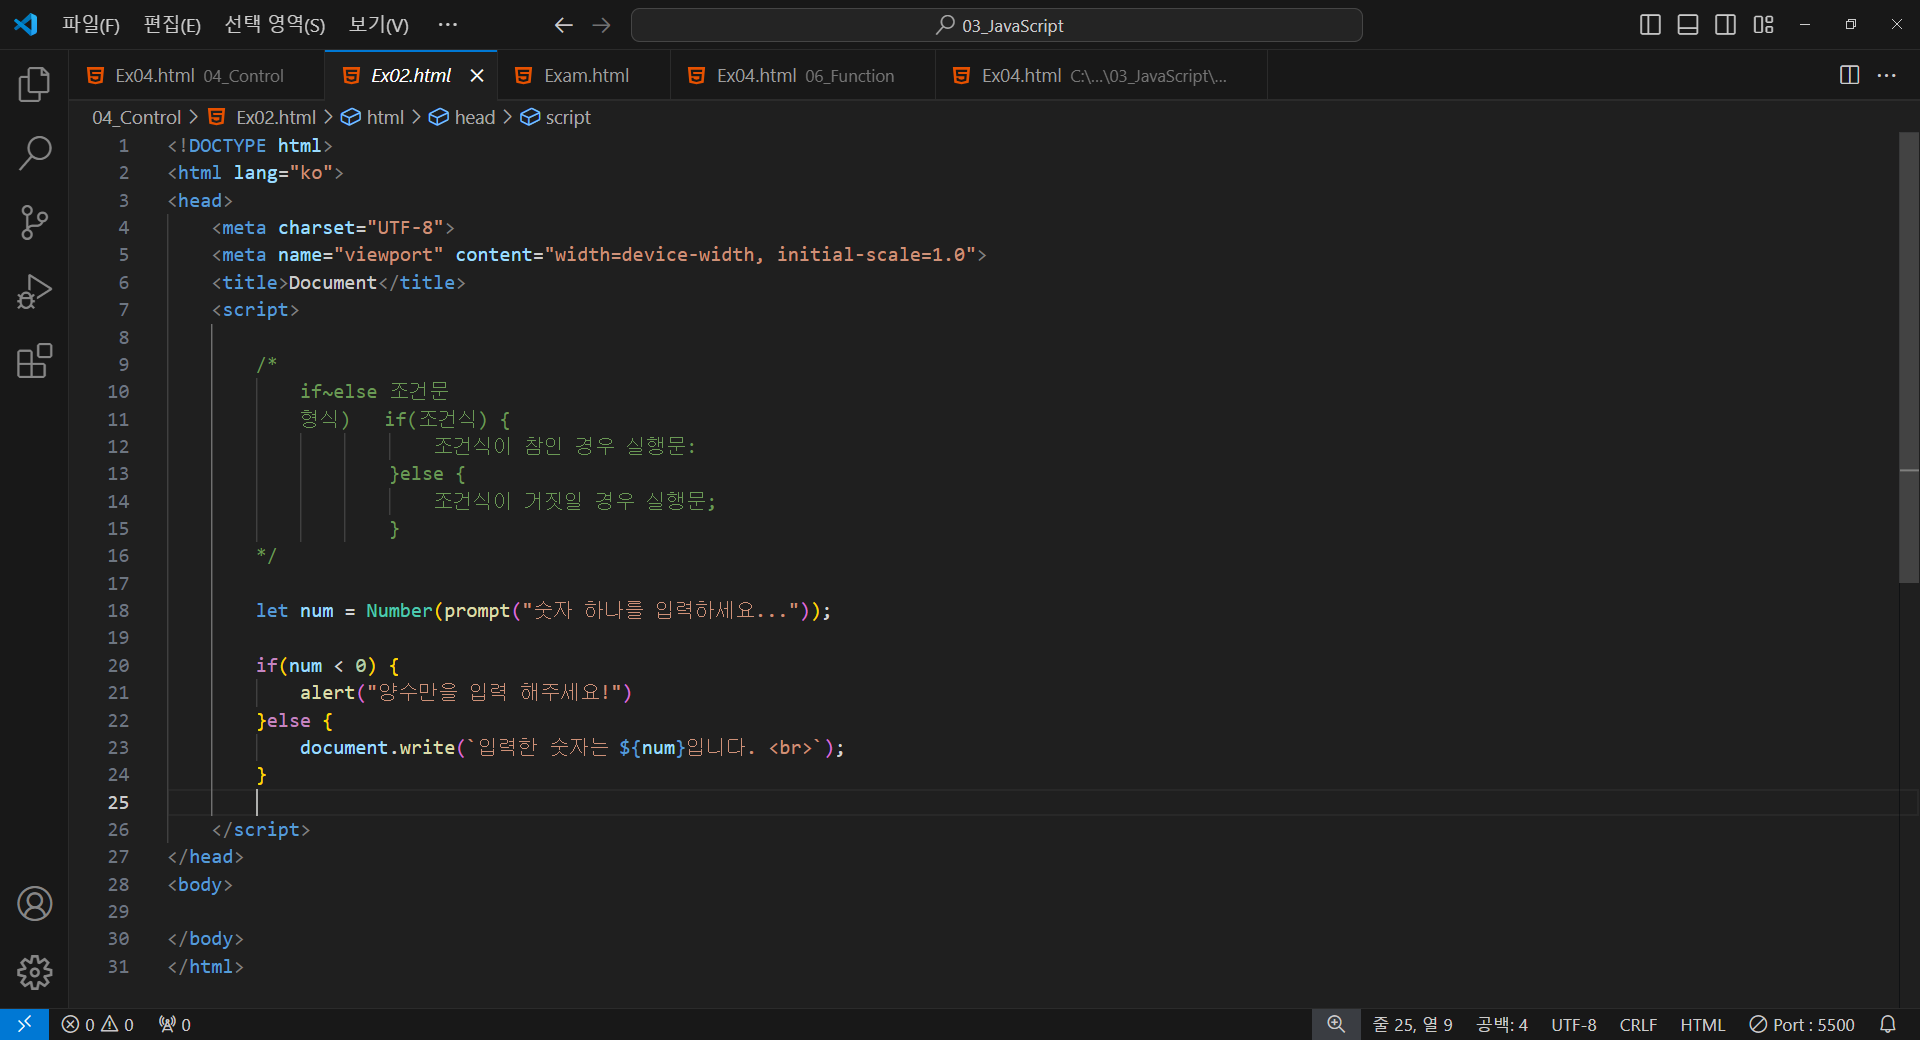Click the 03_JavaScript command center search box
Viewport: 1920px width, 1040px height.
coord(997,25)
